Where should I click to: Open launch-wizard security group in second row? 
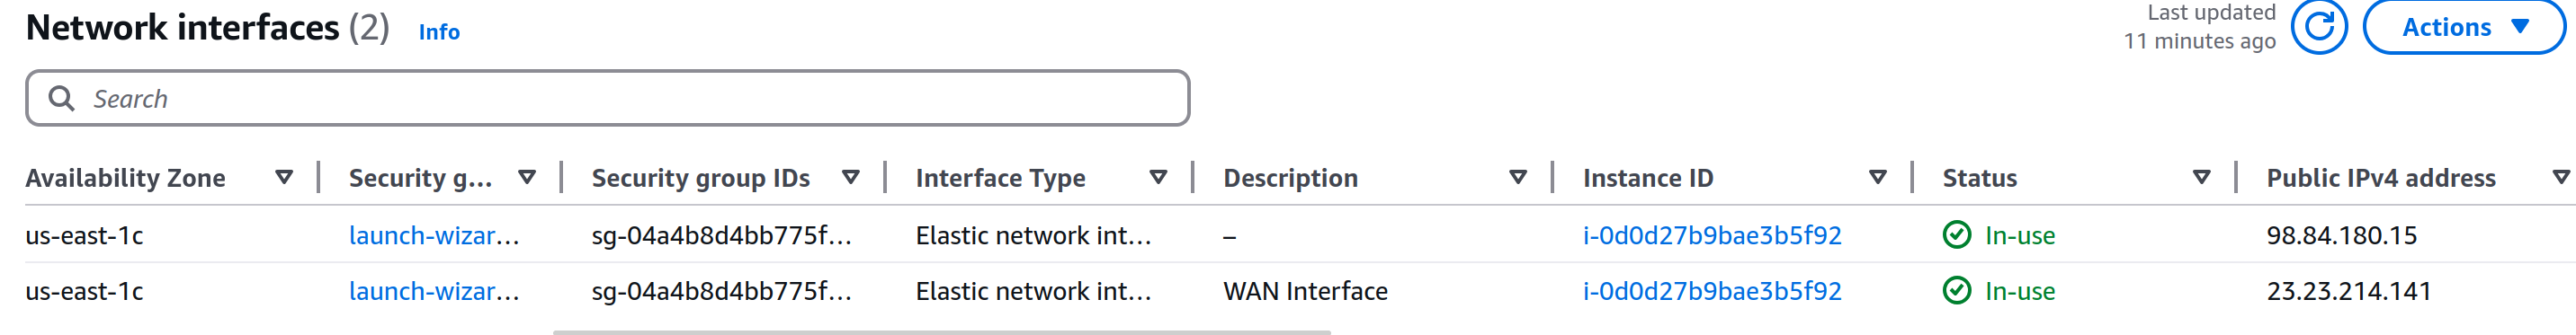point(434,291)
